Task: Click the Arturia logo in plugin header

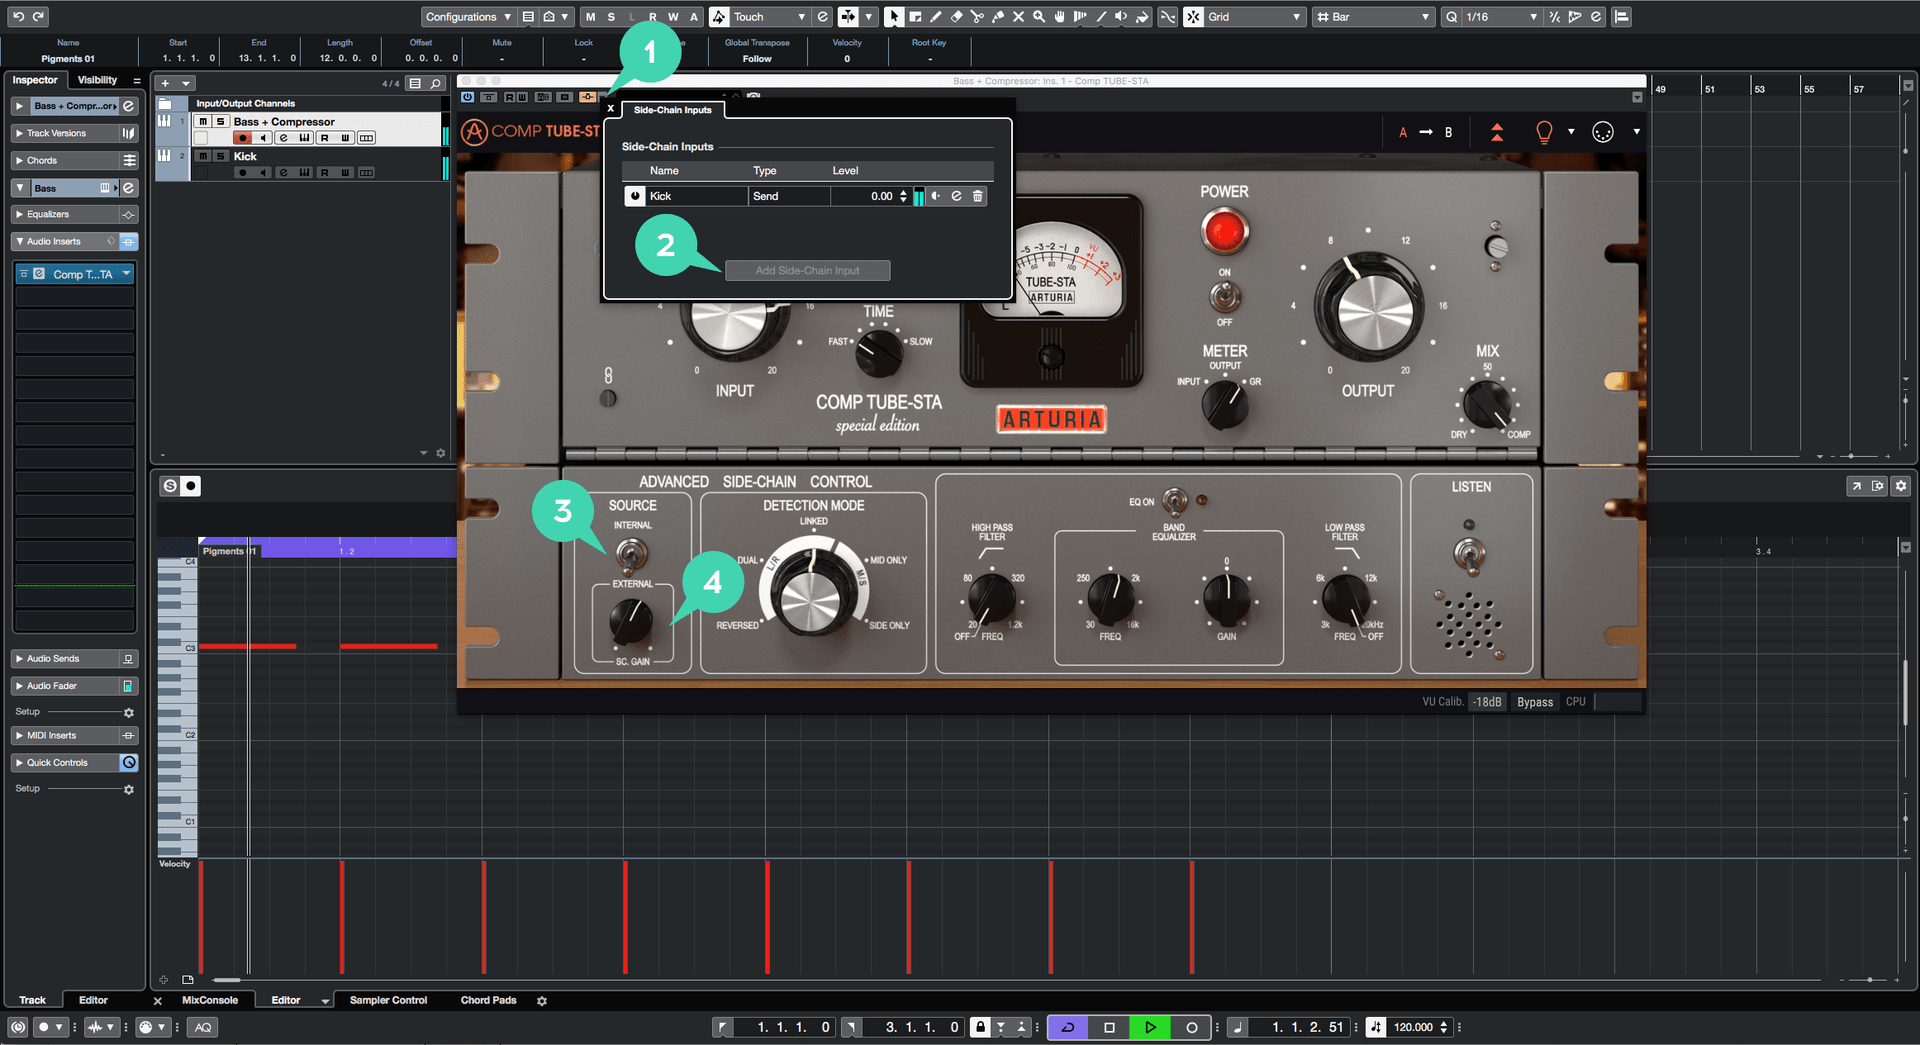Action: [474, 131]
